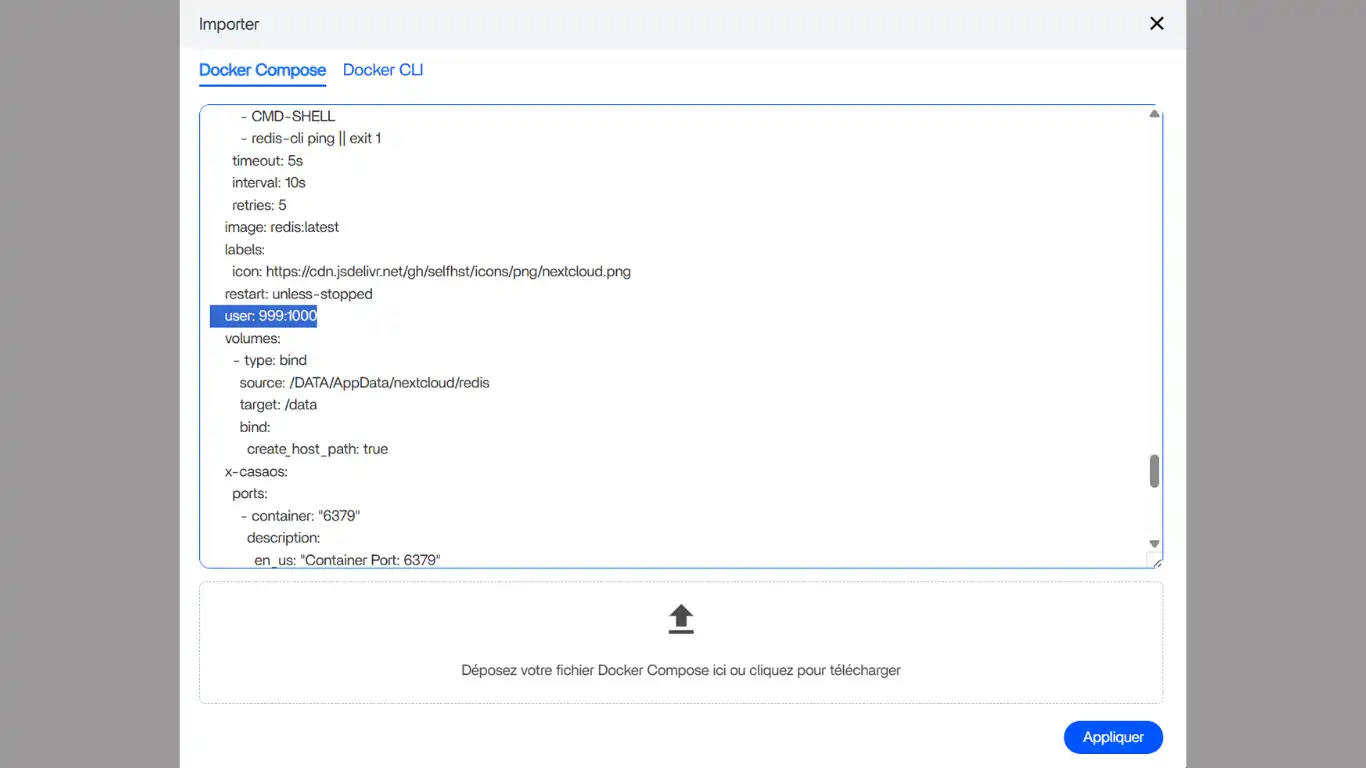Image resolution: width=1366 pixels, height=768 pixels.
Task: Click the upload arrow icon
Action: click(x=681, y=619)
